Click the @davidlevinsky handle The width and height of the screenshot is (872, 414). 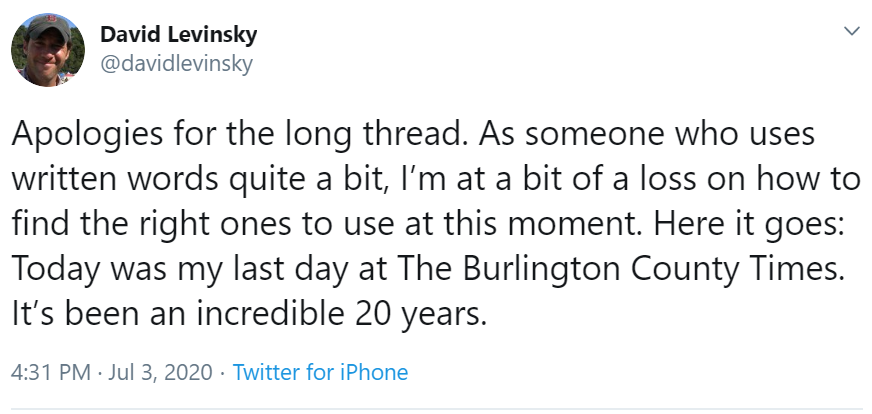point(175,63)
